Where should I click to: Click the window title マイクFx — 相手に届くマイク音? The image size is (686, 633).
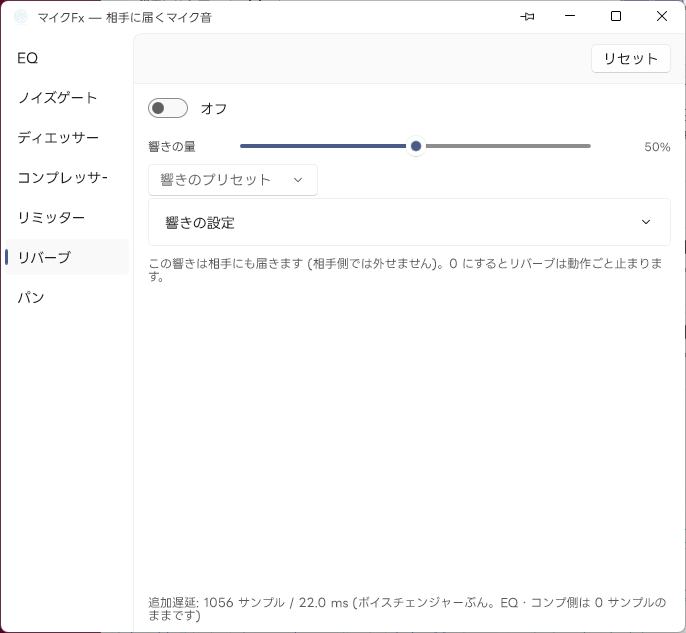[125, 17]
